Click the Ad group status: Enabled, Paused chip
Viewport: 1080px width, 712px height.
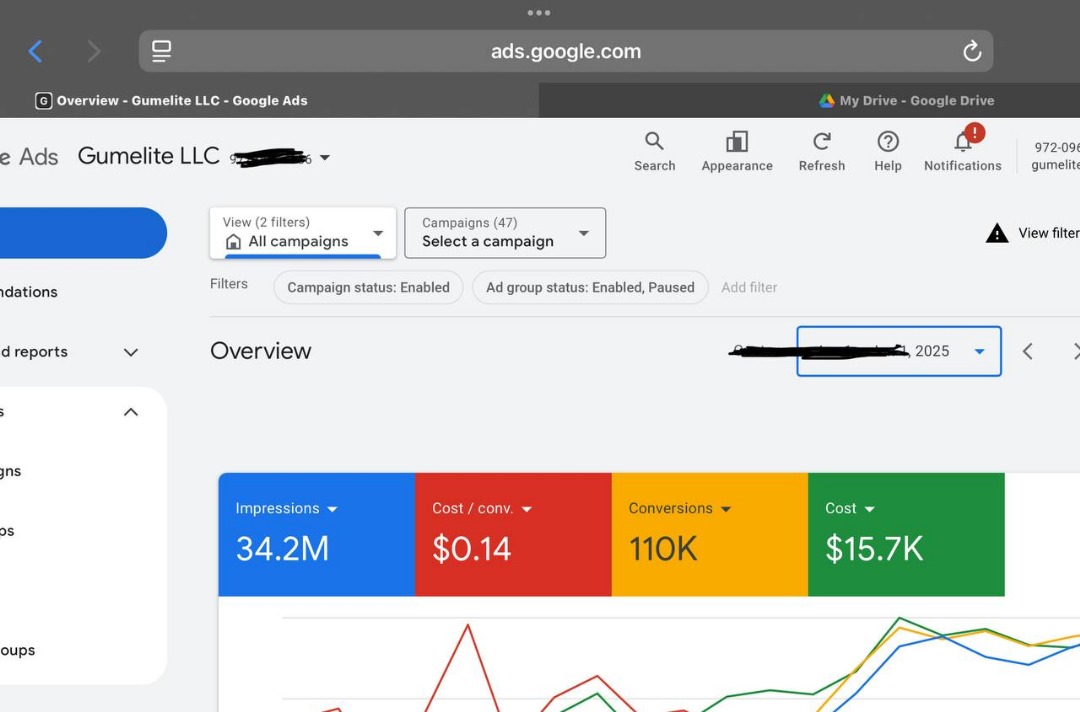point(590,287)
